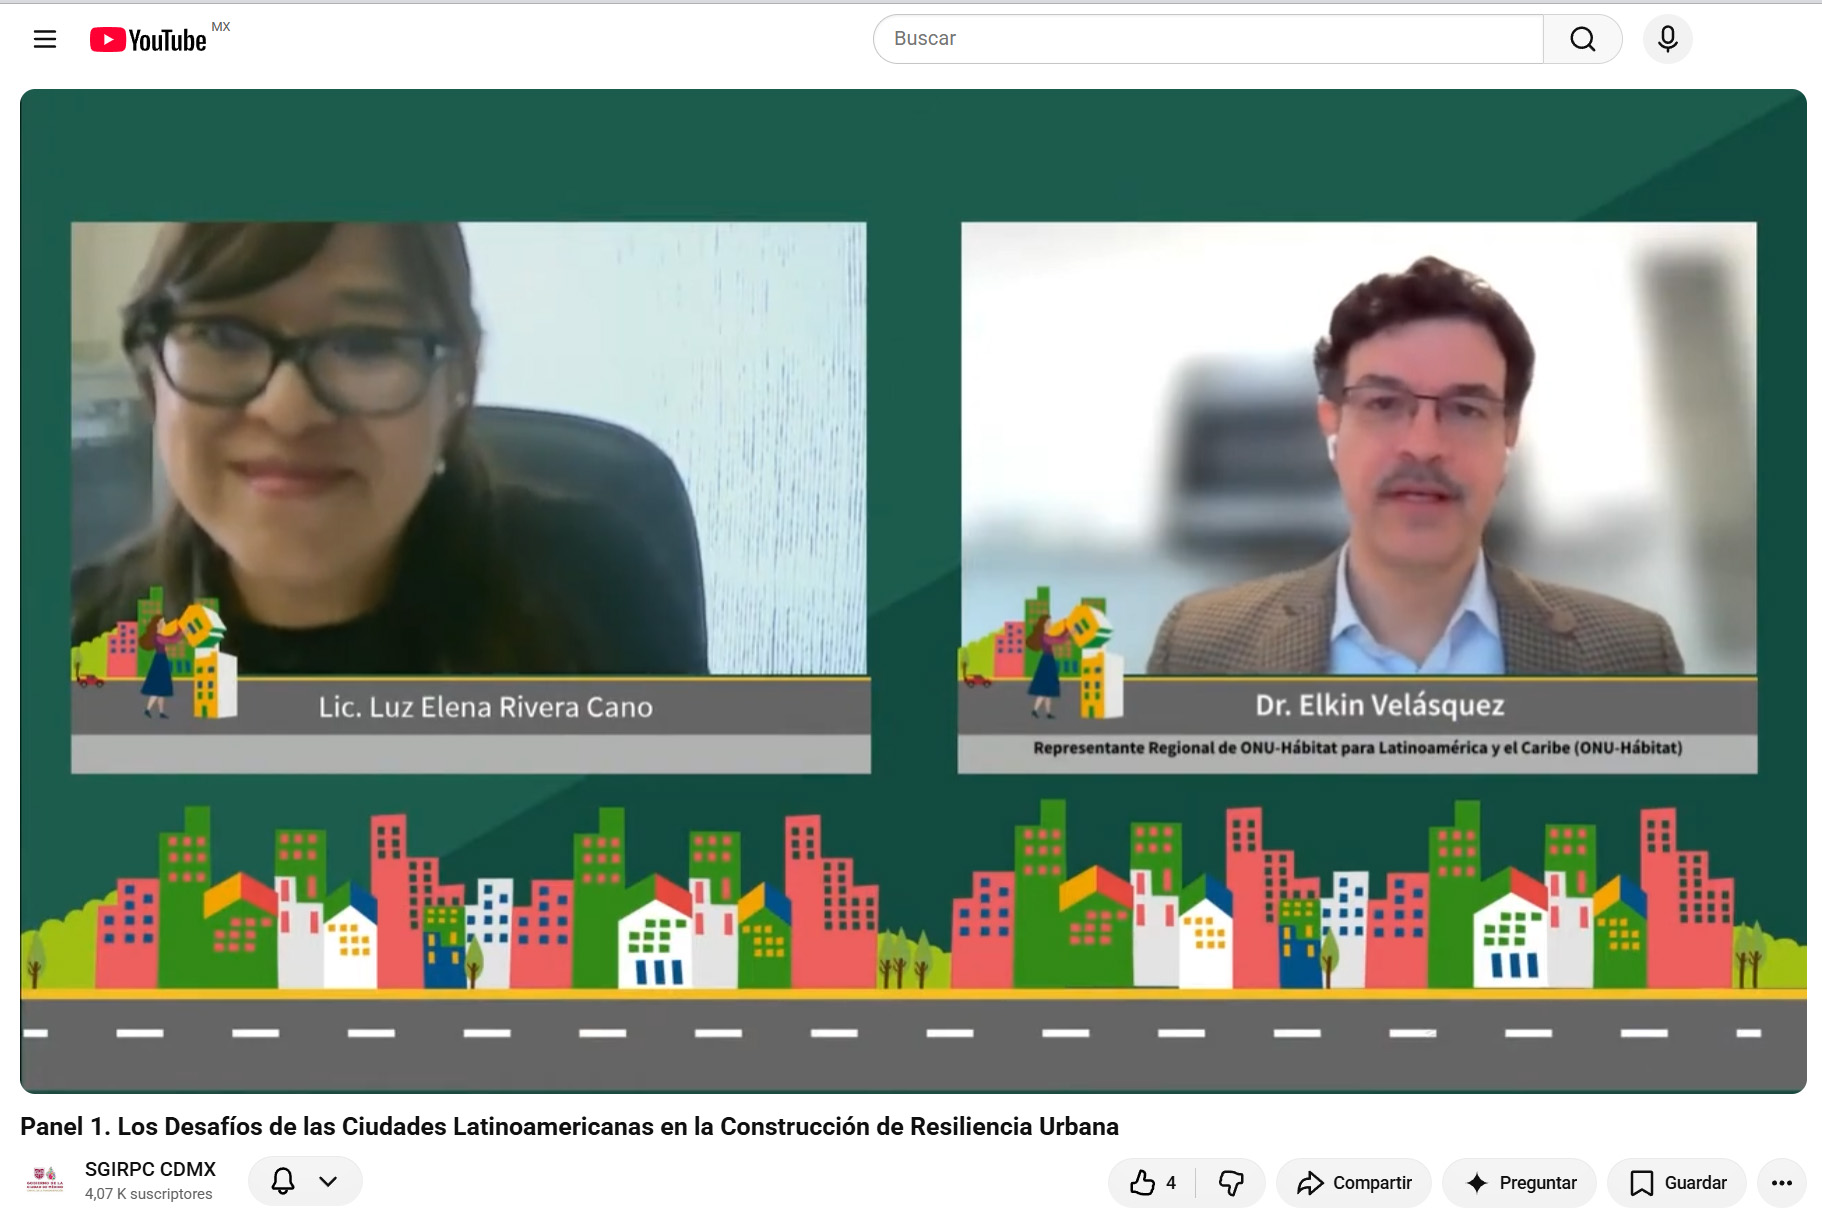1822x1218 pixels.
Task: Click the Compartir share button
Action: 1354,1183
